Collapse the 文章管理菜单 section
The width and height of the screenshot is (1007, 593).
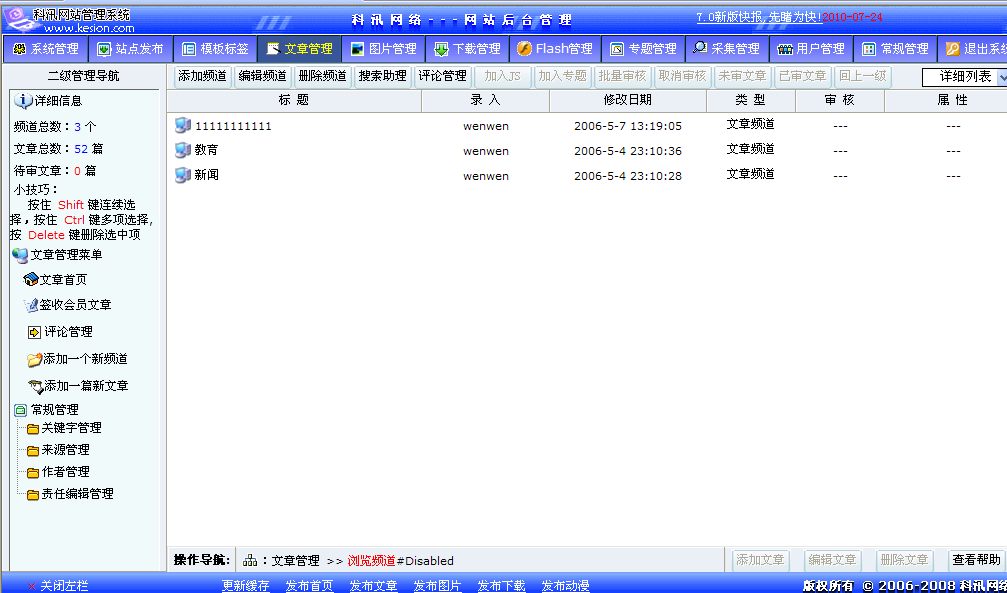(20, 254)
